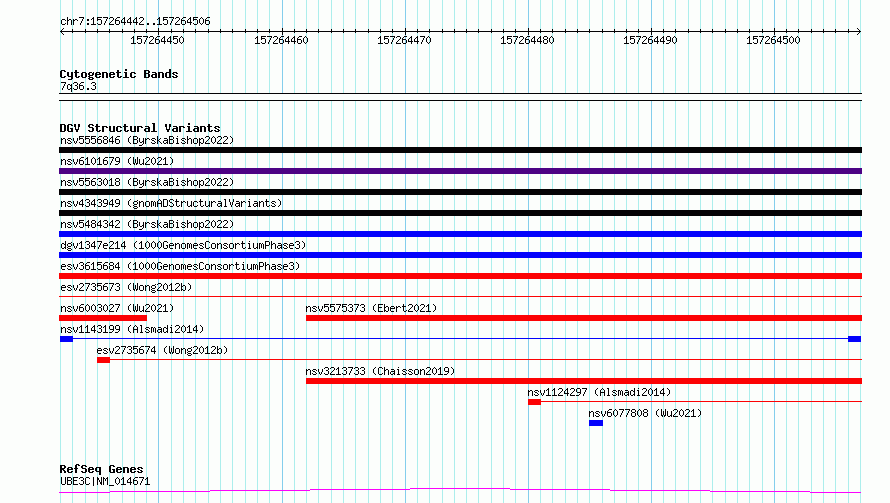This screenshot has width=890, height=503.
Task: Open esv2735673 (Wong2012b) variant label
Action: [126, 287]
